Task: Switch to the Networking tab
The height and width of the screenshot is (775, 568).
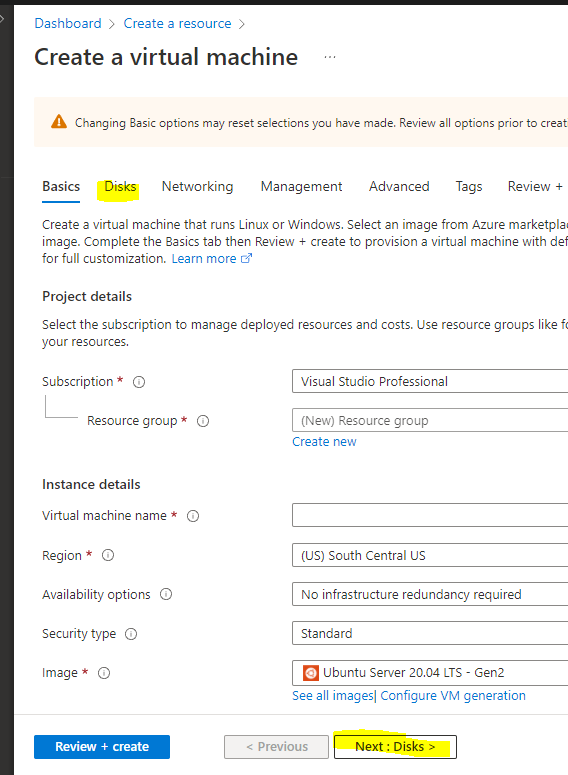Action: pos(197,186)
